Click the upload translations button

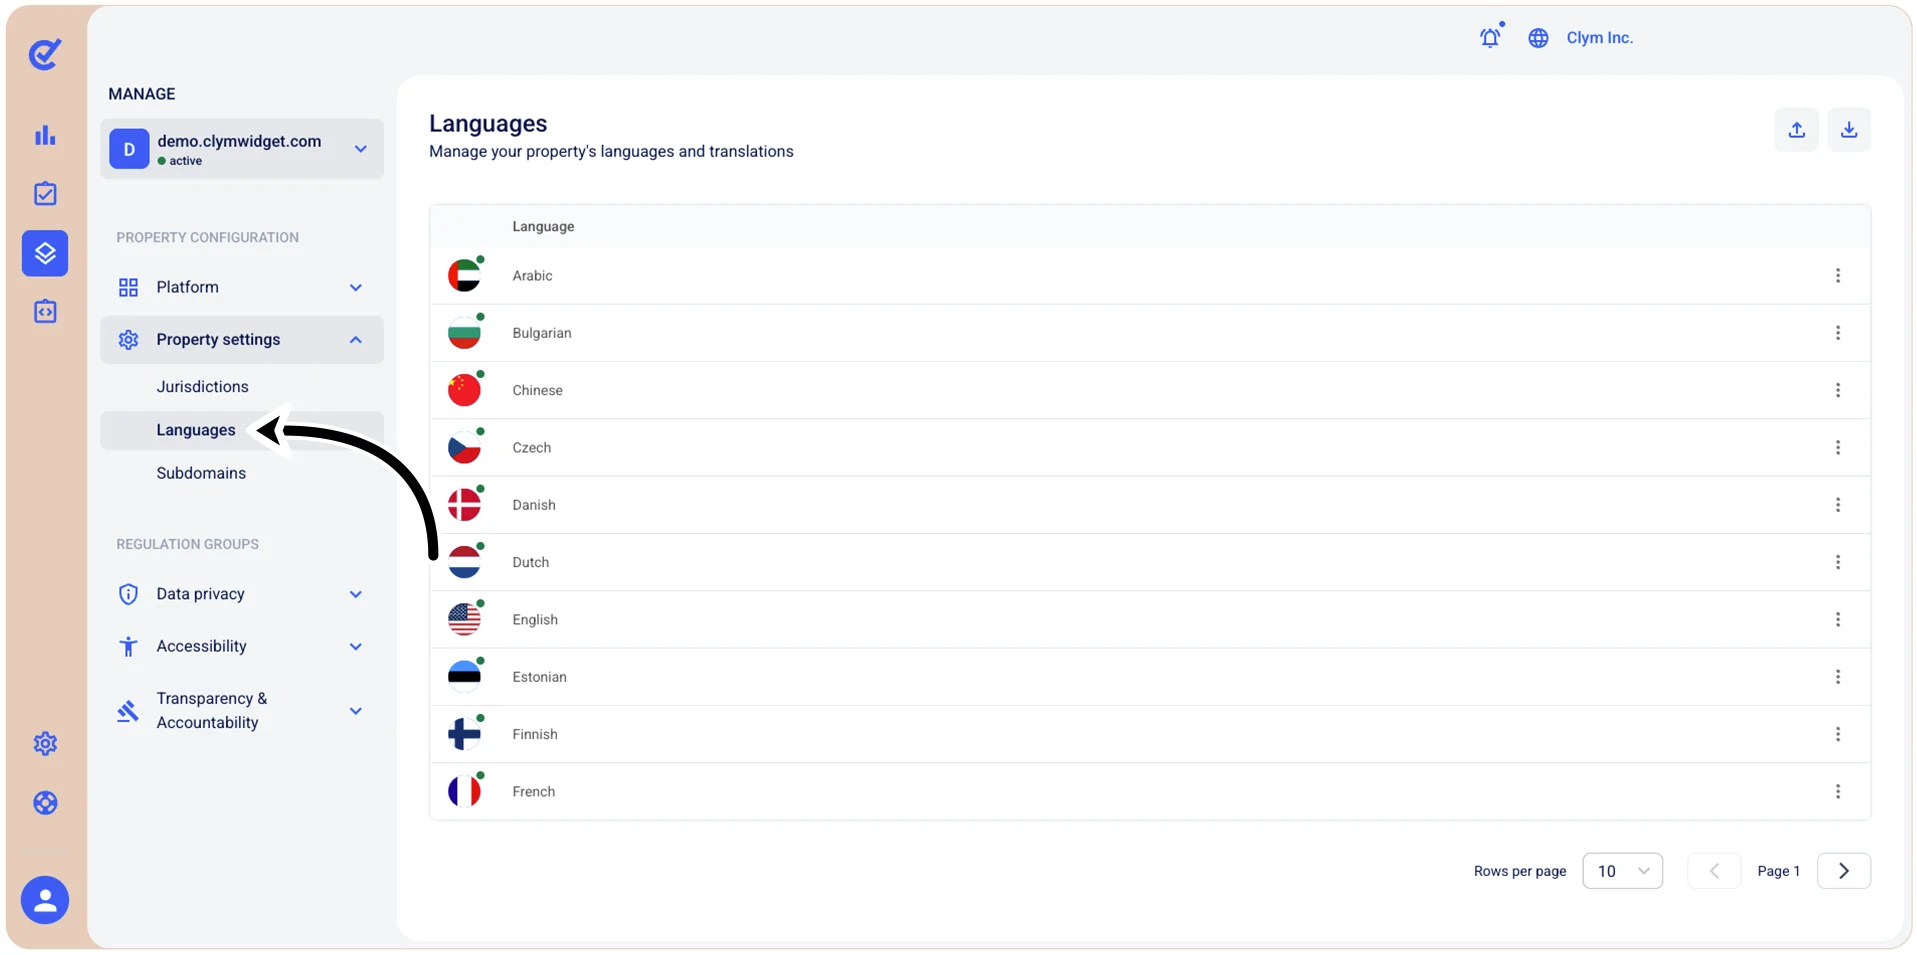[1796, 130]
